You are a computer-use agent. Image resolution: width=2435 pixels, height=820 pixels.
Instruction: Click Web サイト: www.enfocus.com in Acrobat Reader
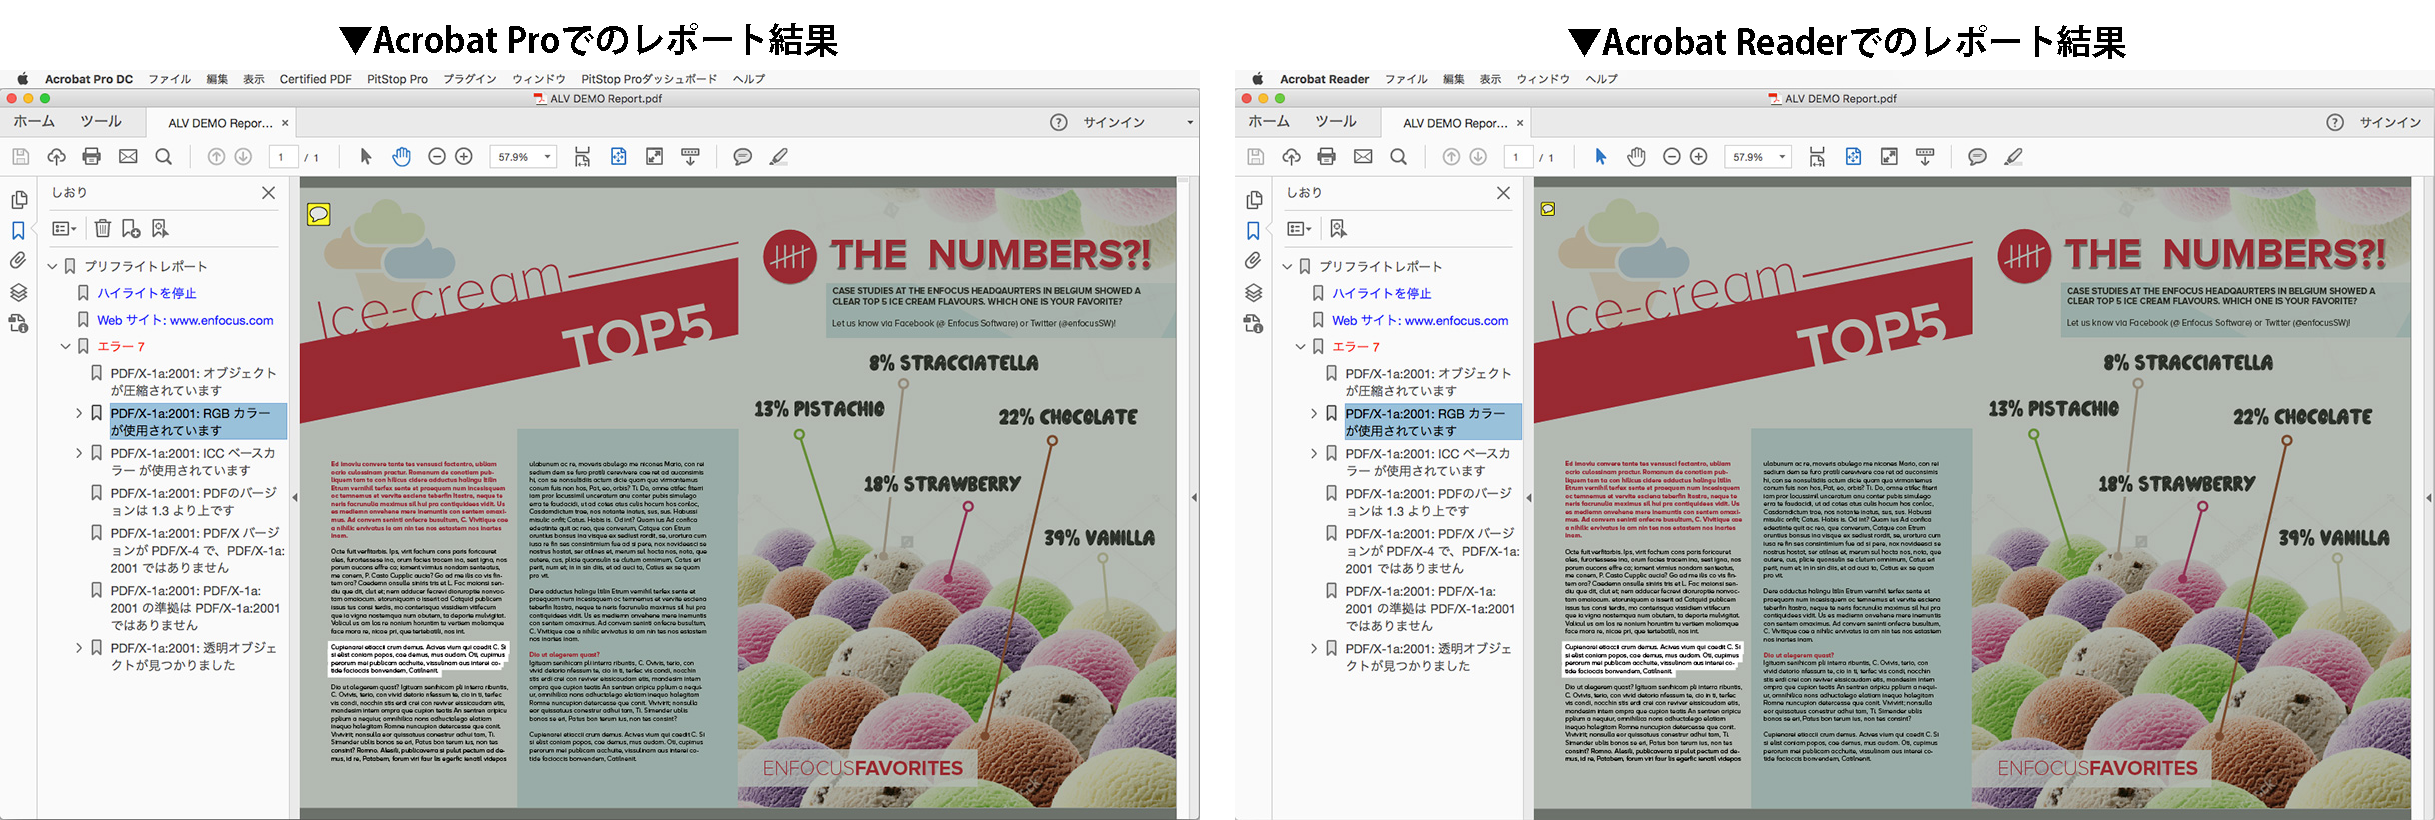click(1420, 320)
